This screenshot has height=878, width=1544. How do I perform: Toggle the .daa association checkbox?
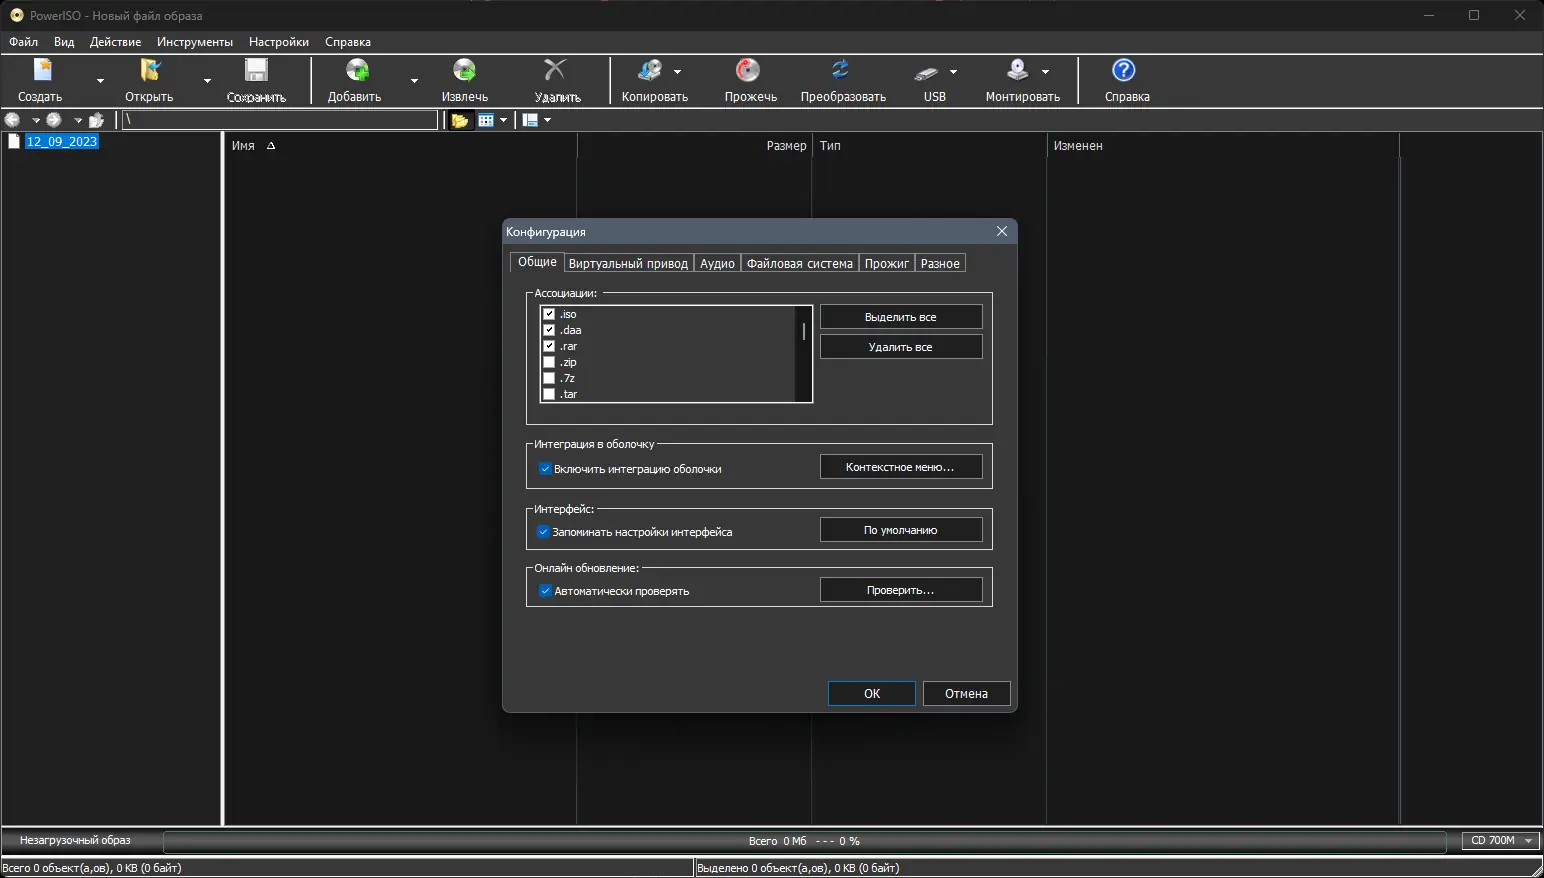pos(549,330)
